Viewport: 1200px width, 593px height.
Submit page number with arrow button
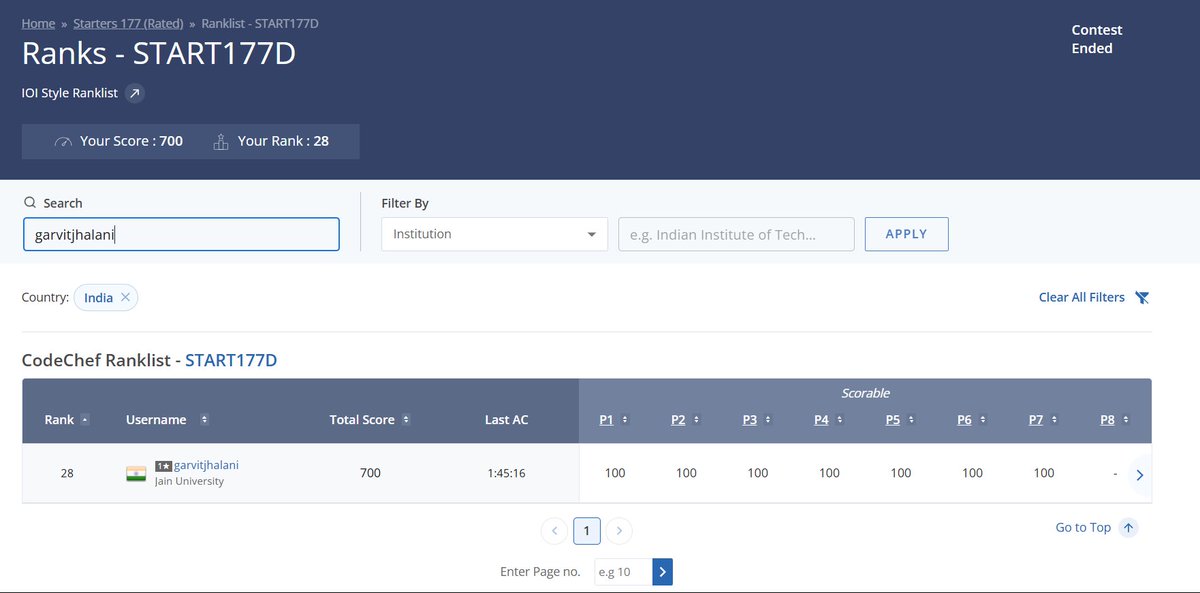(x=663, y=572)
